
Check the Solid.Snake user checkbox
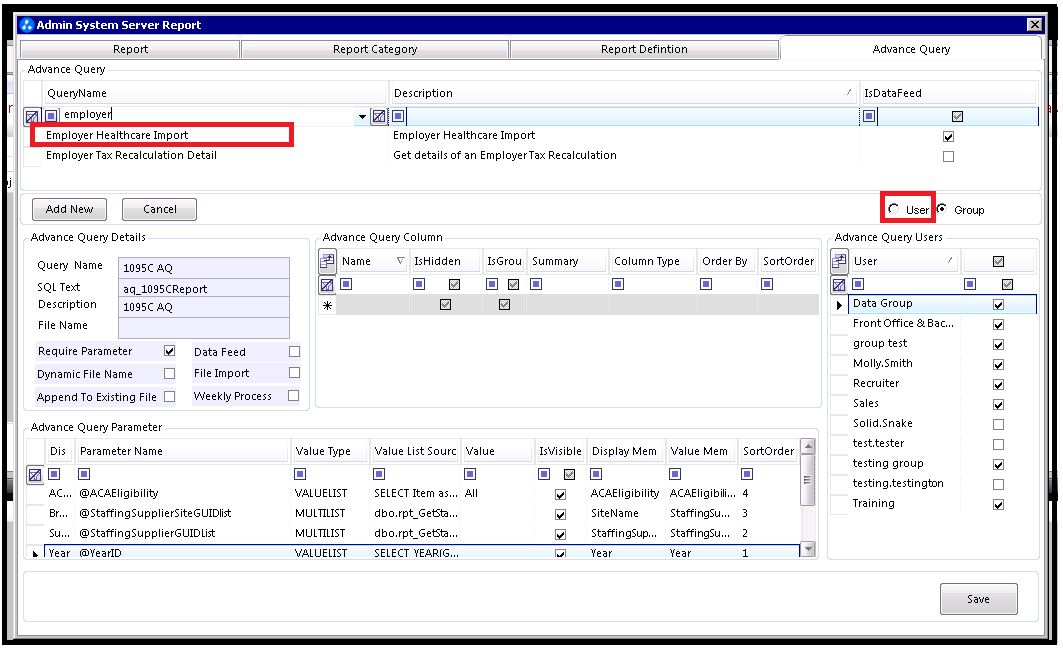[x=998, y=425]
